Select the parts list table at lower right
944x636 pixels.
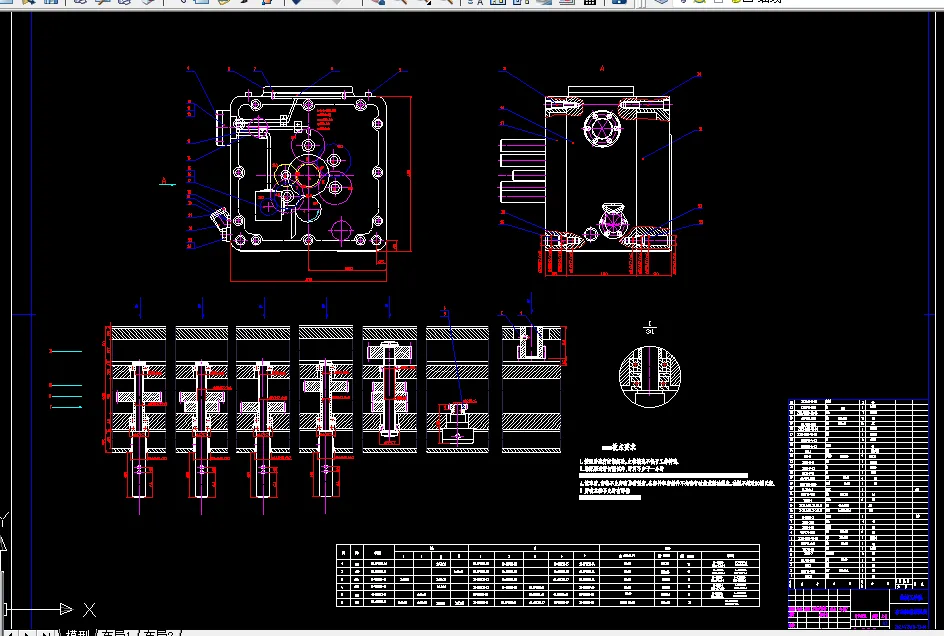point(859,494)
